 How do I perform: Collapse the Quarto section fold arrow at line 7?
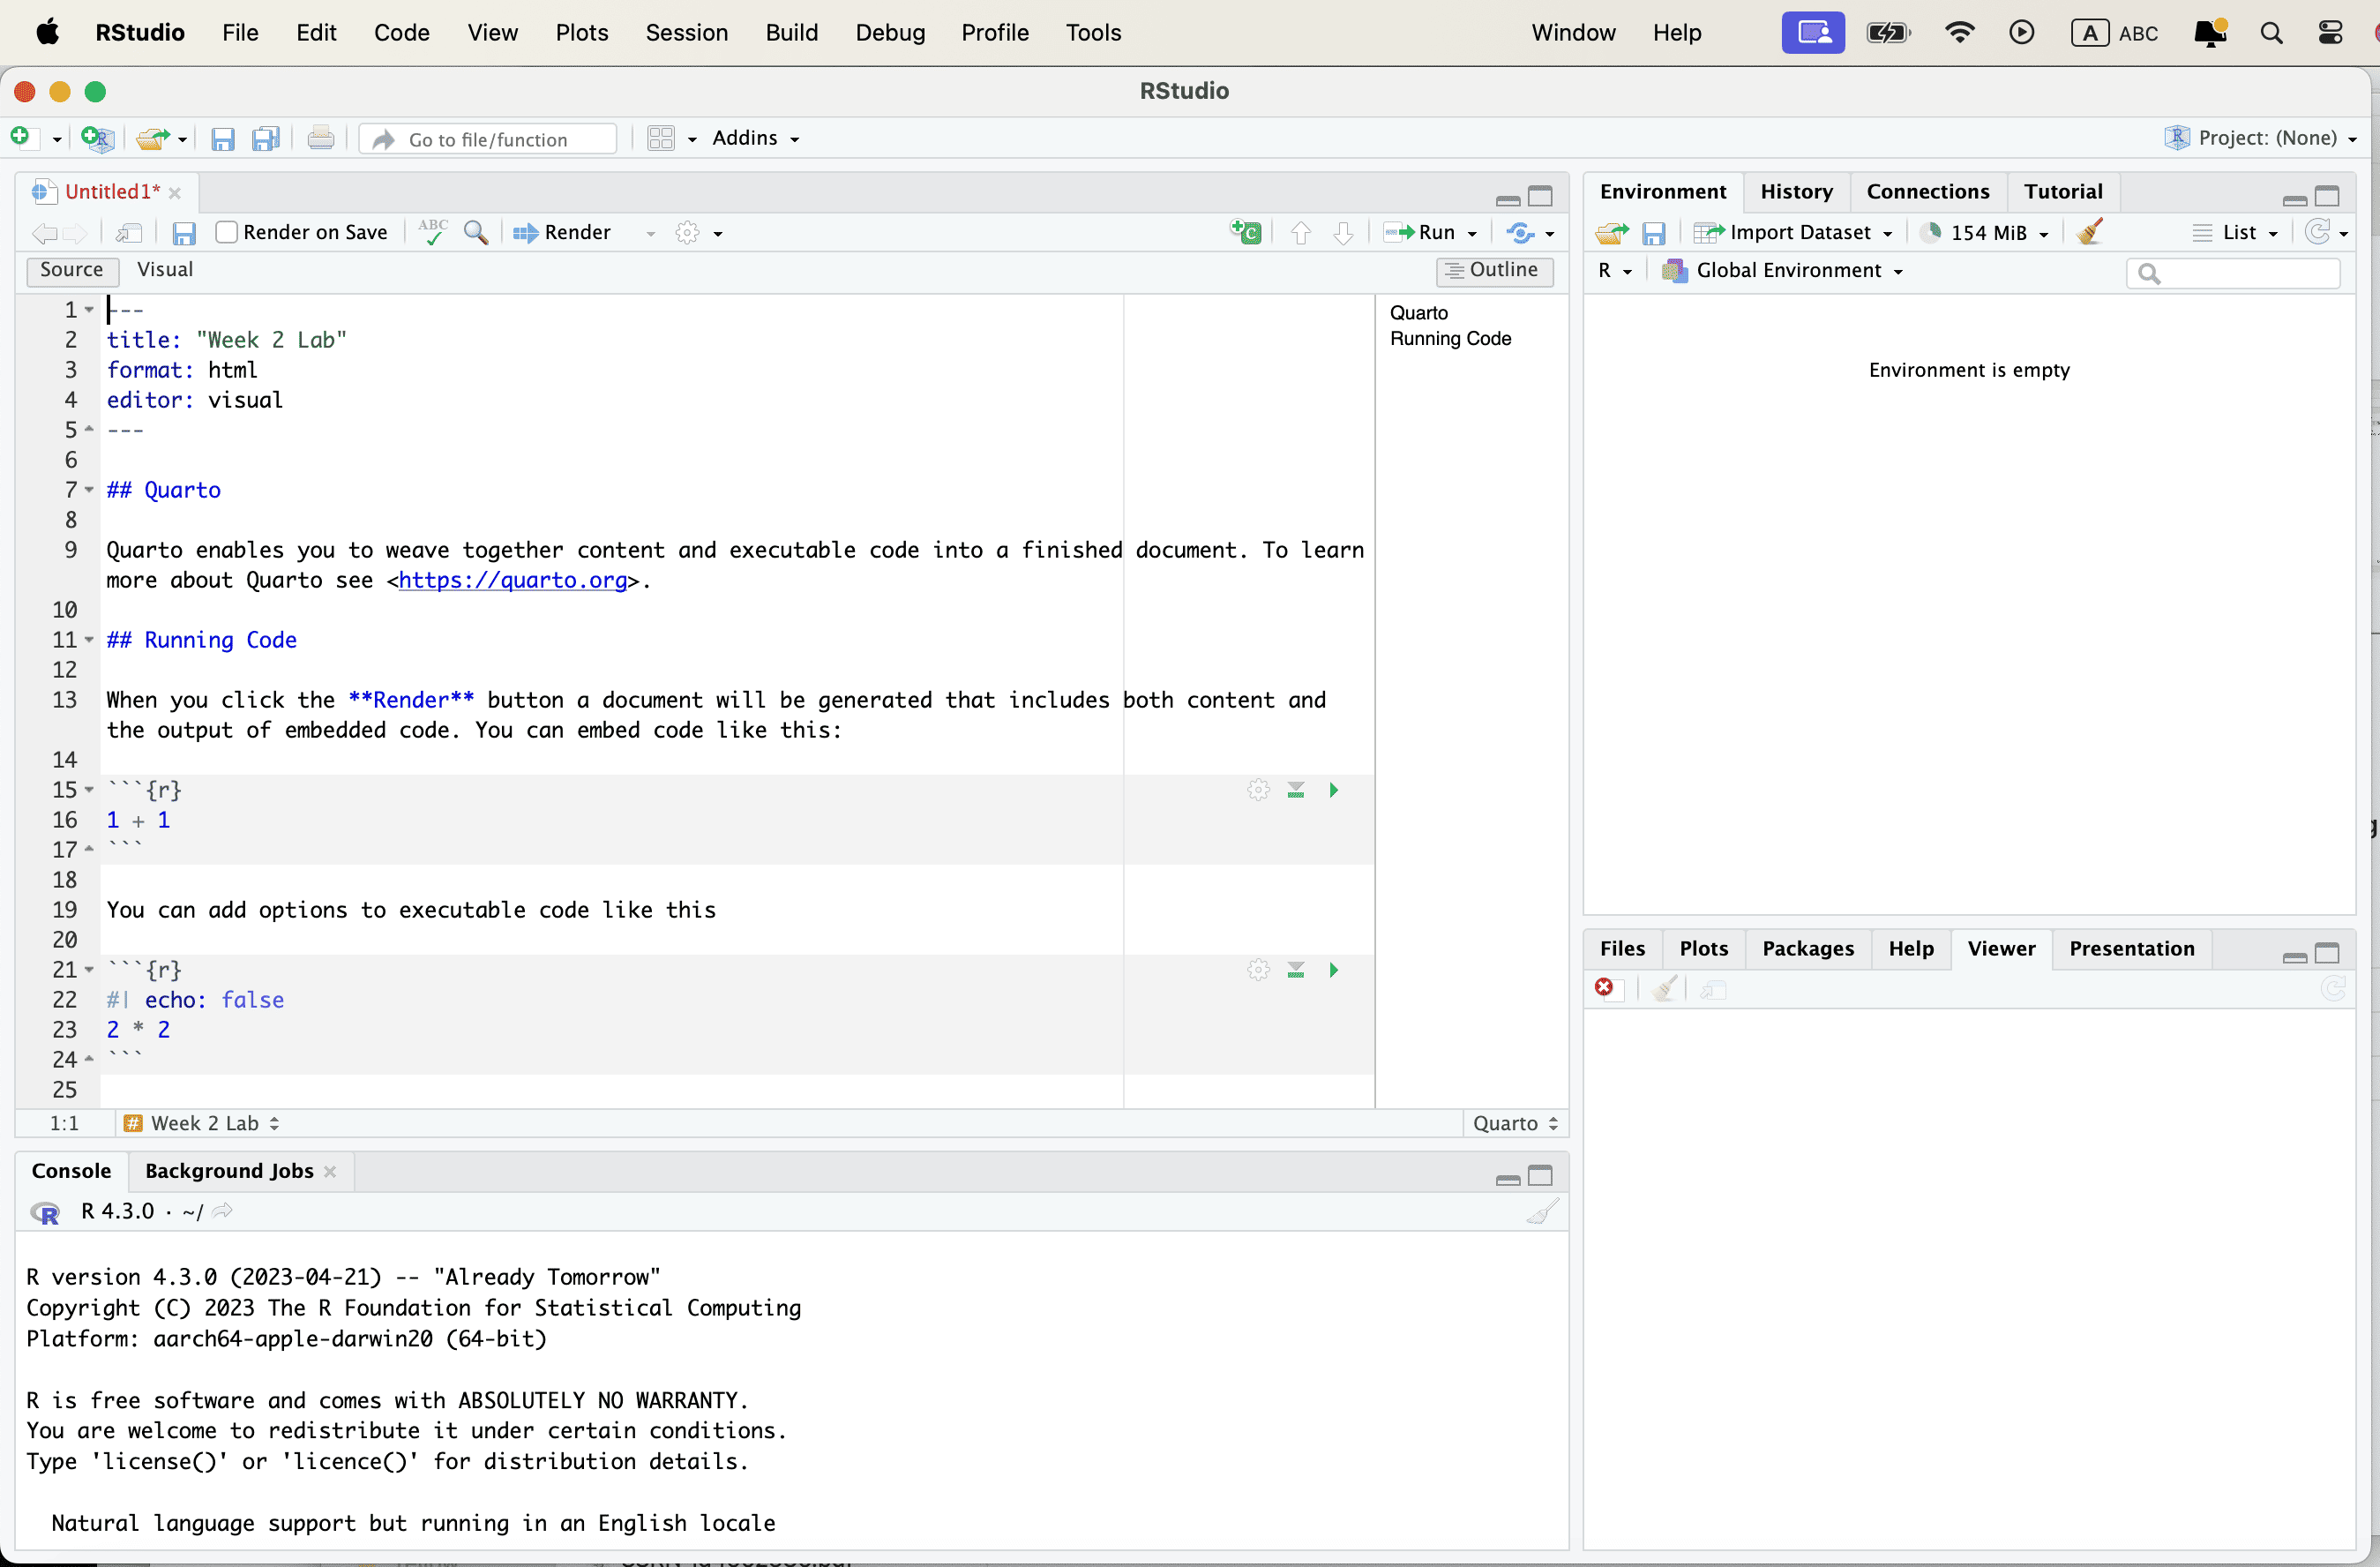[x=89, y=490]
